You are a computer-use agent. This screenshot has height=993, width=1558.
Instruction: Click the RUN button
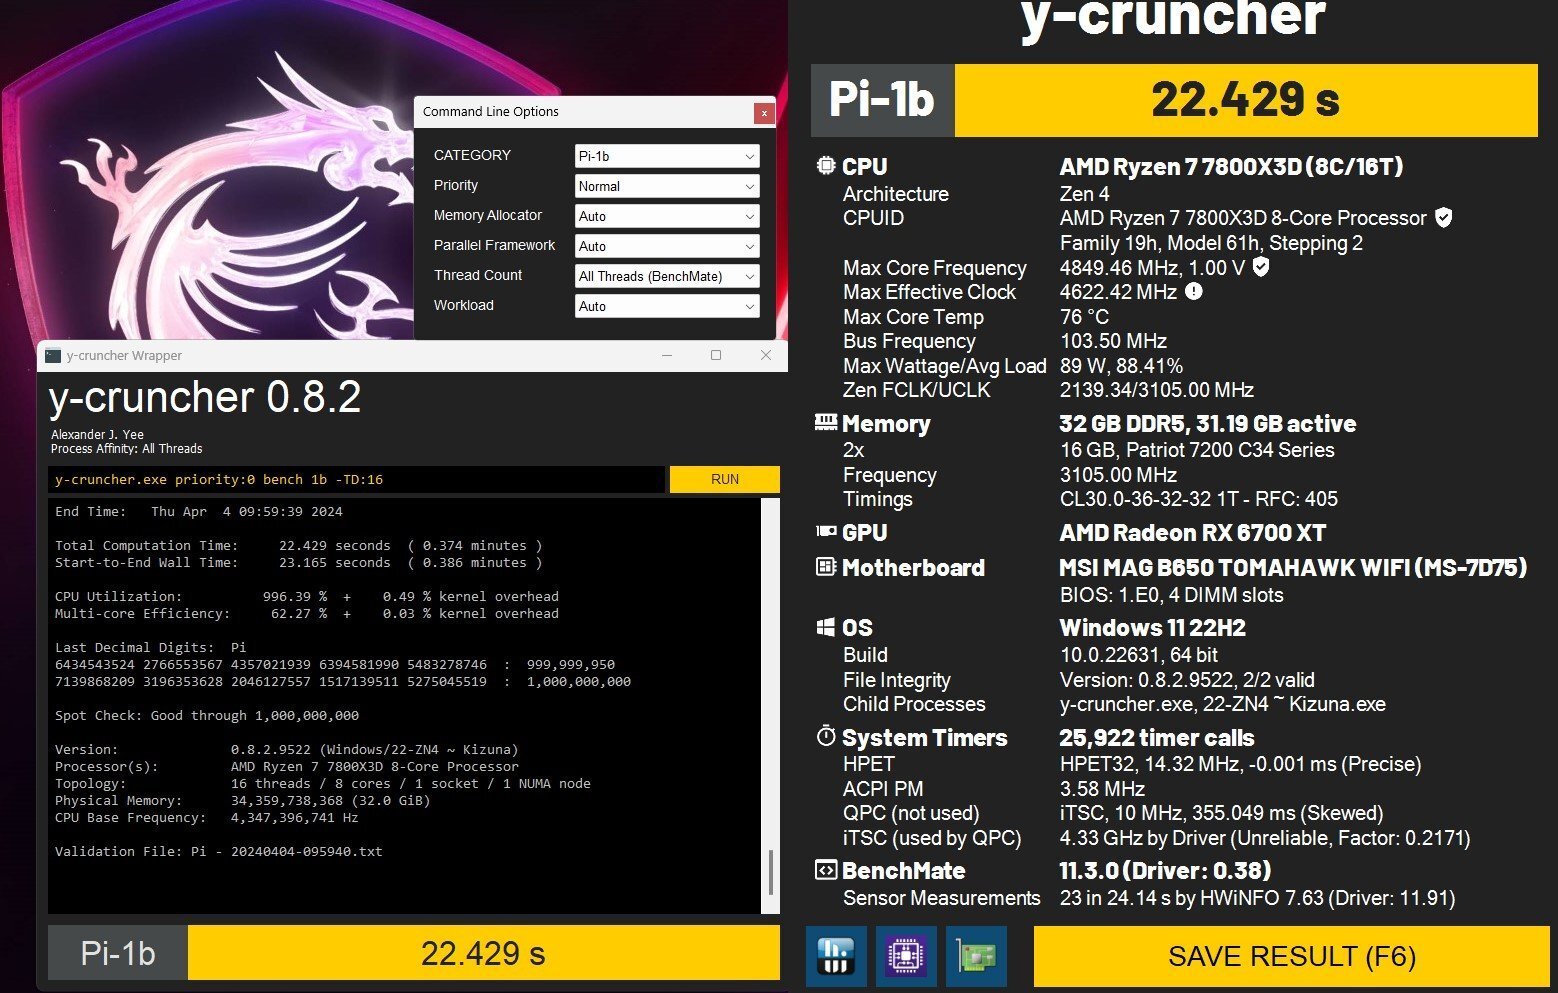click(x=725, y=479)
